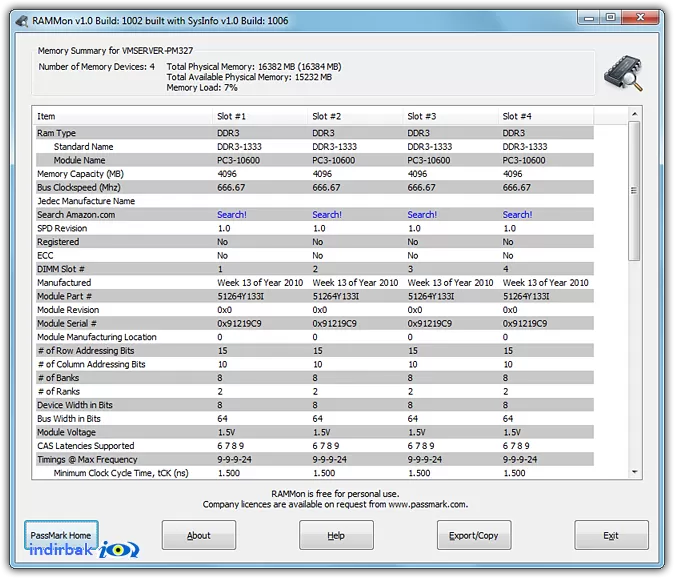
Task: Click Number of Memory Devices: 4 text
Action: [97, 67]
